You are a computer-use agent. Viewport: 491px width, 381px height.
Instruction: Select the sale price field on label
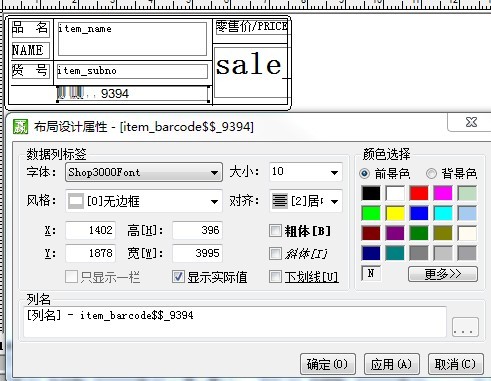[251, 72]
